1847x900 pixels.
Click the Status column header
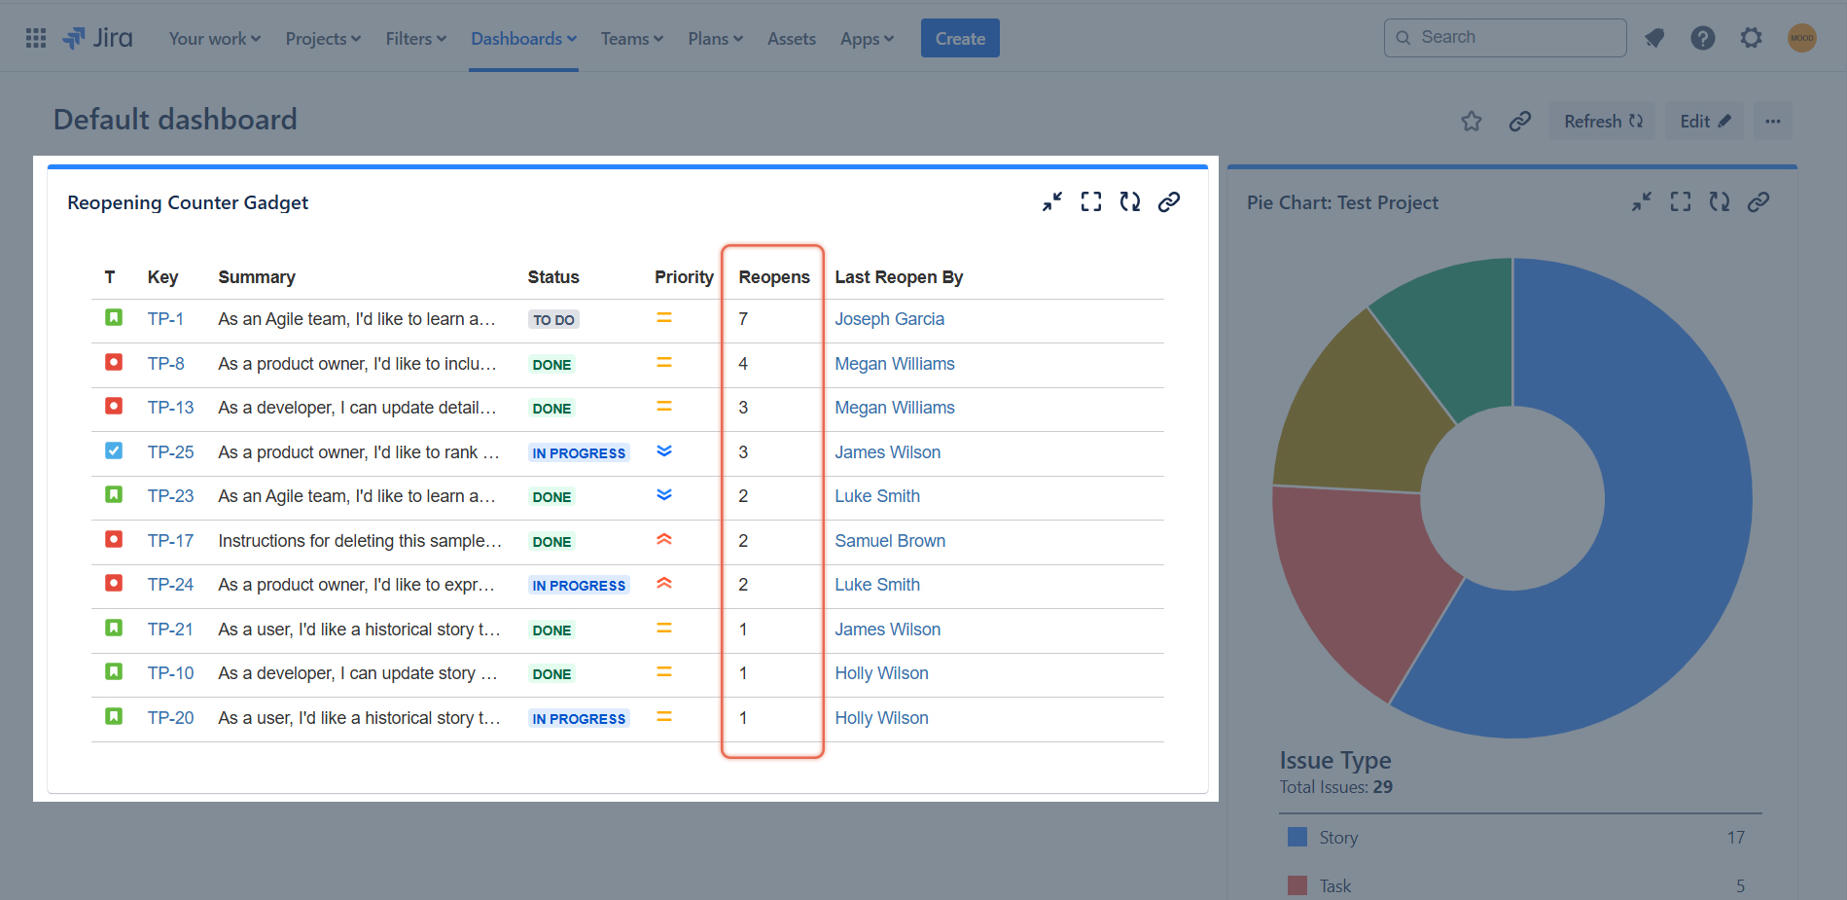553,277
